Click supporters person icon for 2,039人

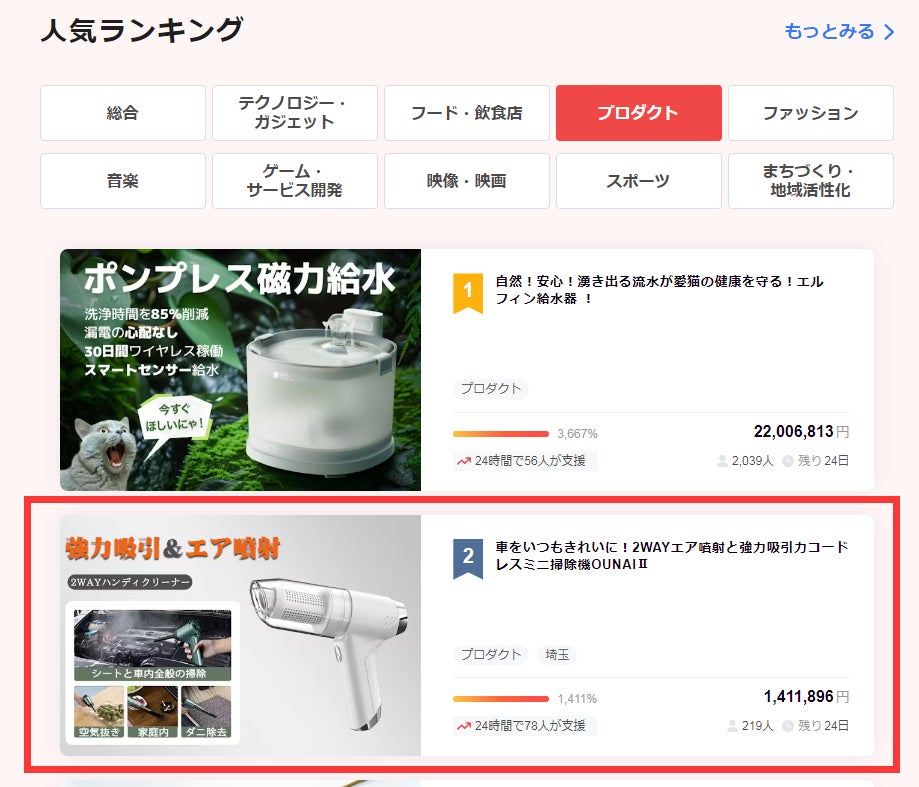point(723,461)
